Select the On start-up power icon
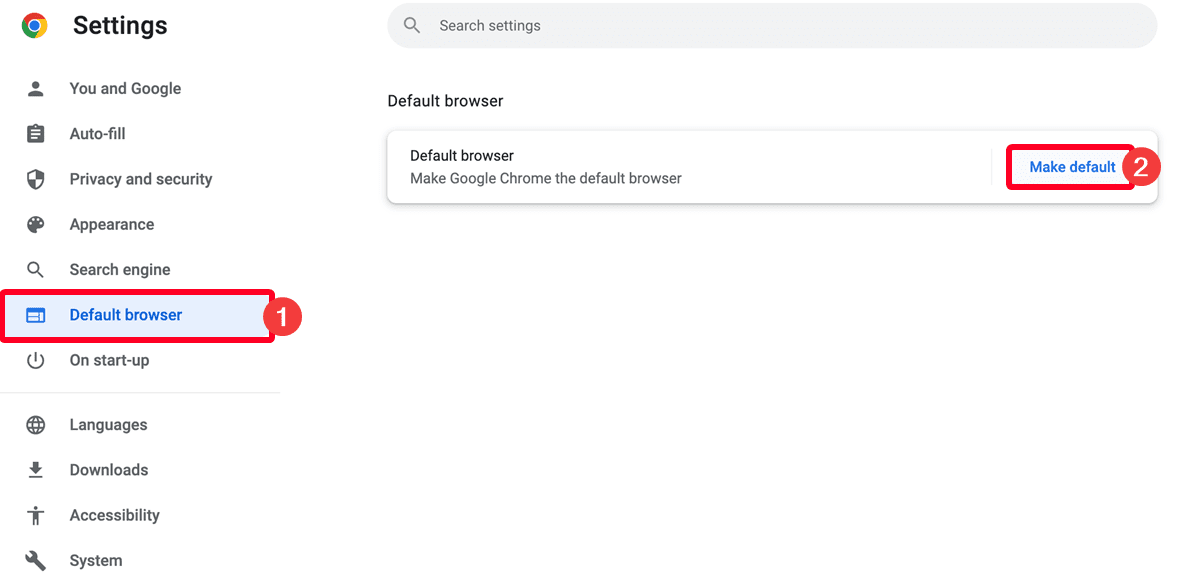This screenshot has height=588, width=1200. (x=36, y=359)
